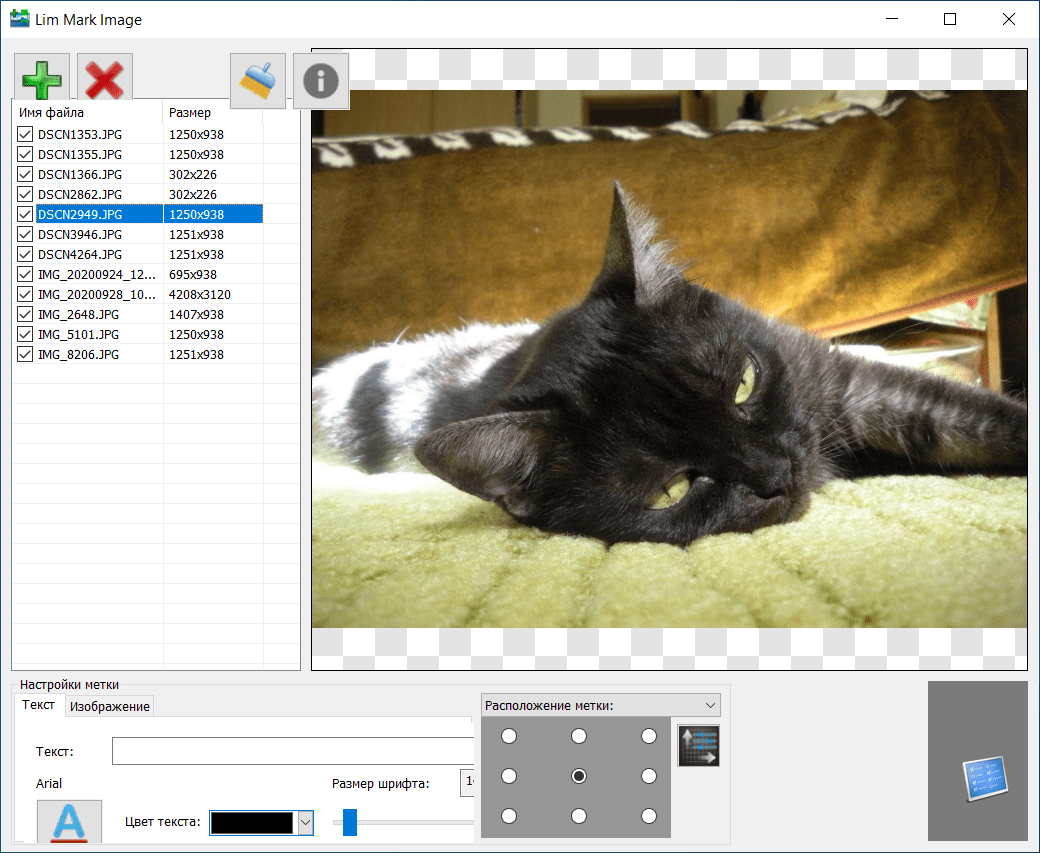The height and width of the screenshot is (853, 1040).
Task: Uncheck the IMG_2648.JPG checkbox
Action: pyautogui.click(x=25, y=314)
